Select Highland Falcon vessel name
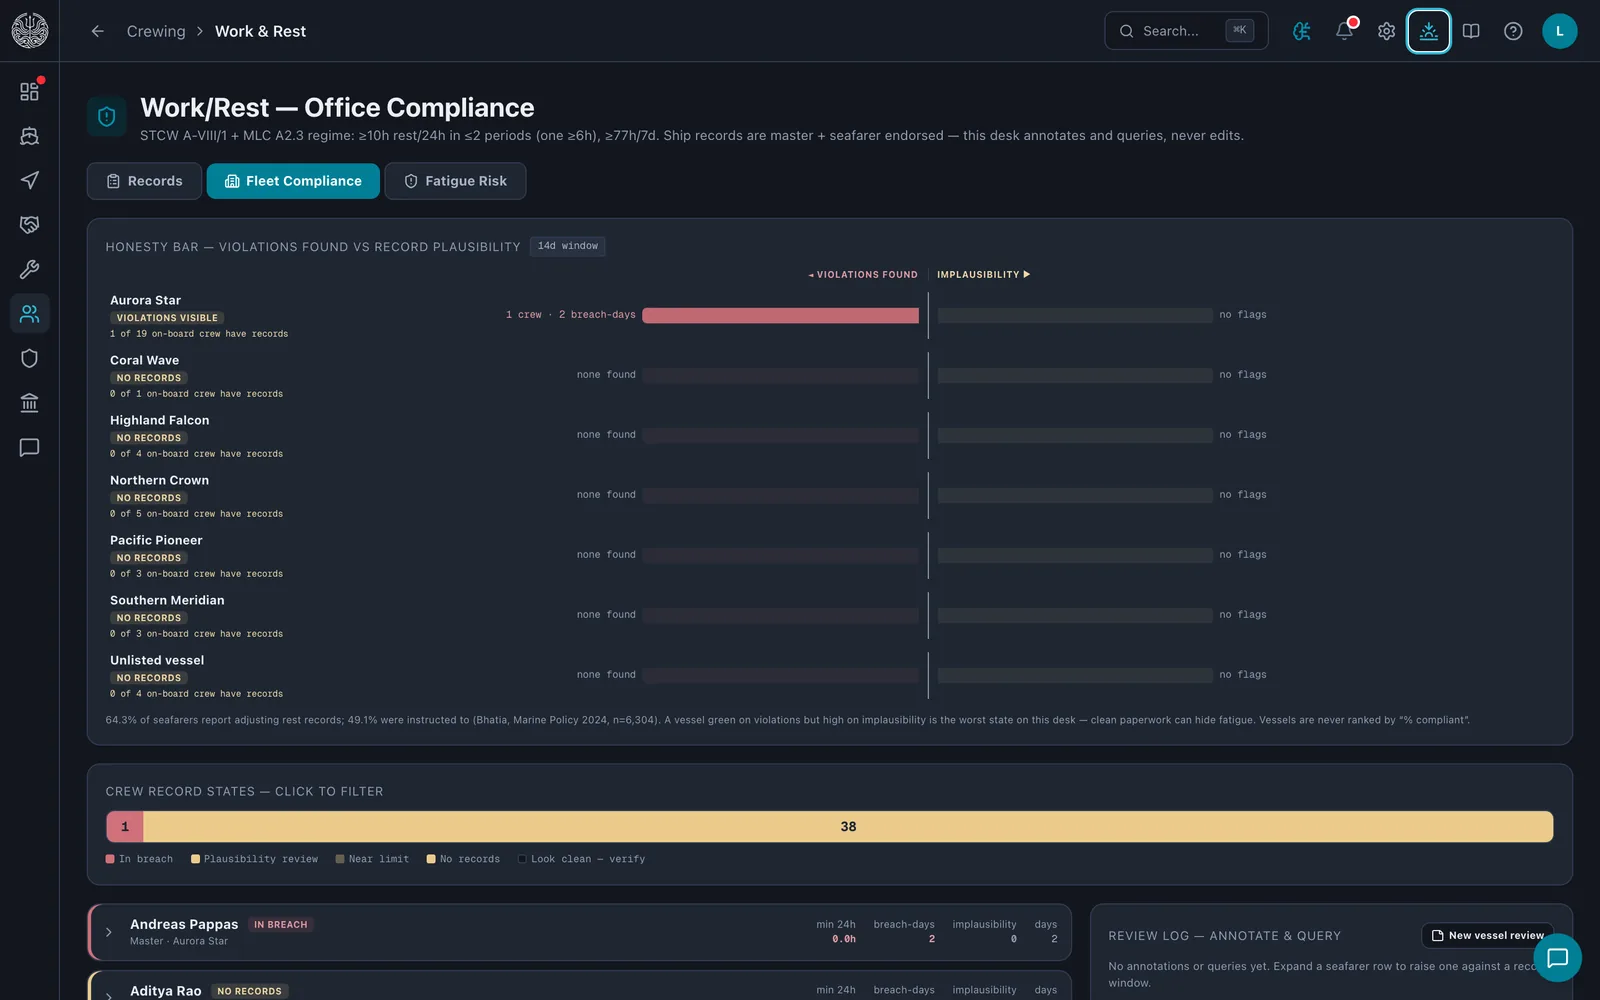 [159, 420]
